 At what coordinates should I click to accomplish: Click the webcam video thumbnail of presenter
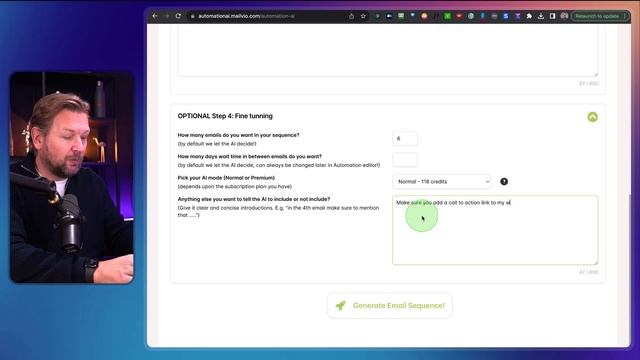72,178
